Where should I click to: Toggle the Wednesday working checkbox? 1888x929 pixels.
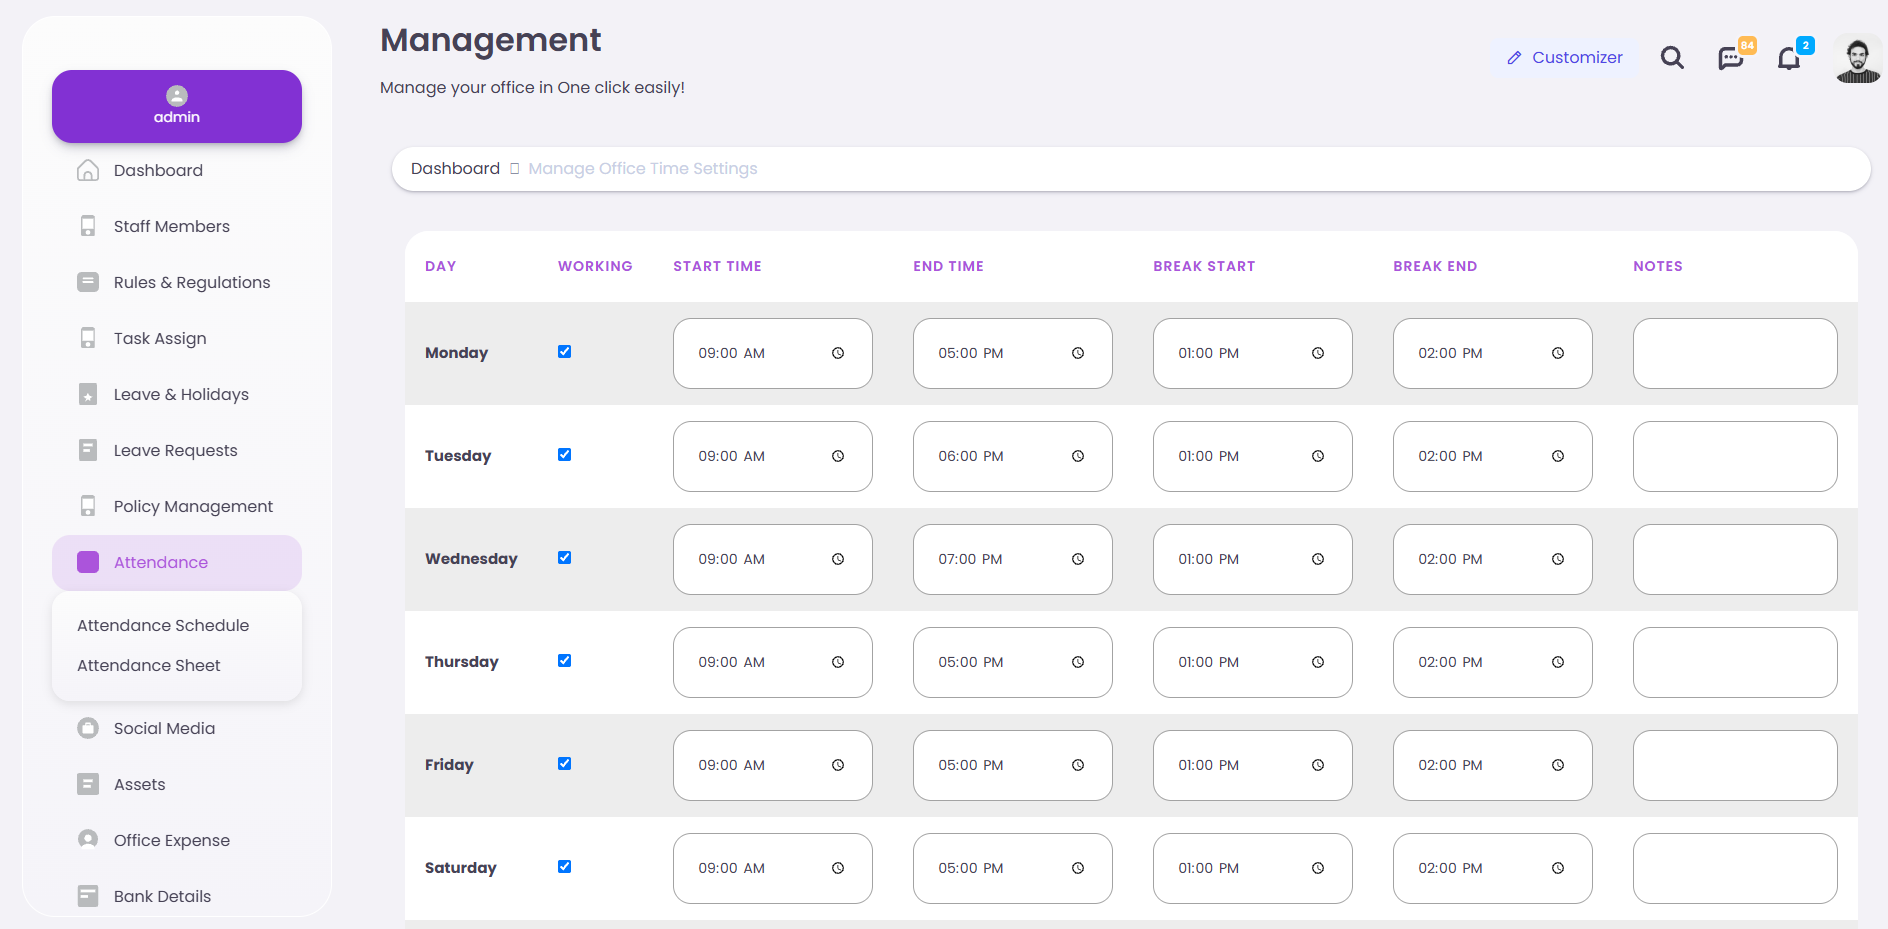click(565, 558)
